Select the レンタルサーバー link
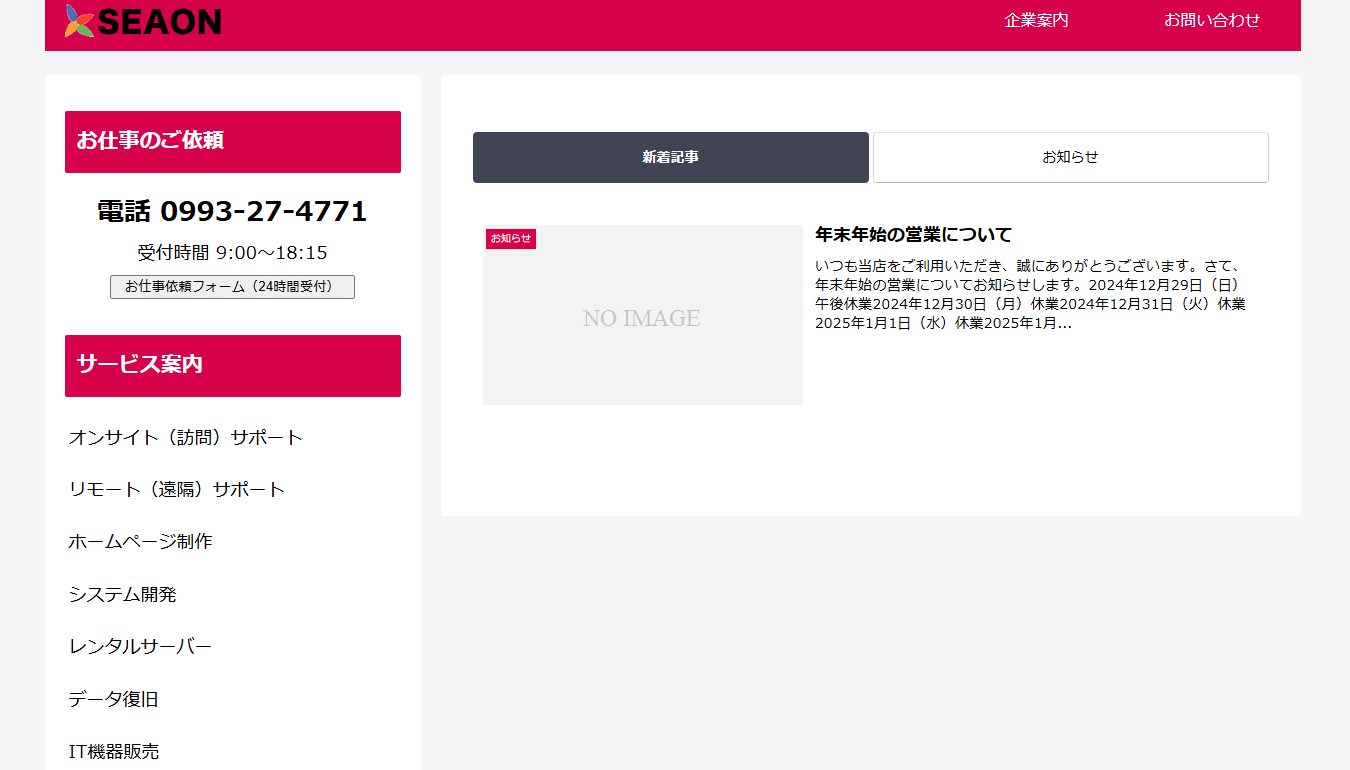 pos(140,646)
